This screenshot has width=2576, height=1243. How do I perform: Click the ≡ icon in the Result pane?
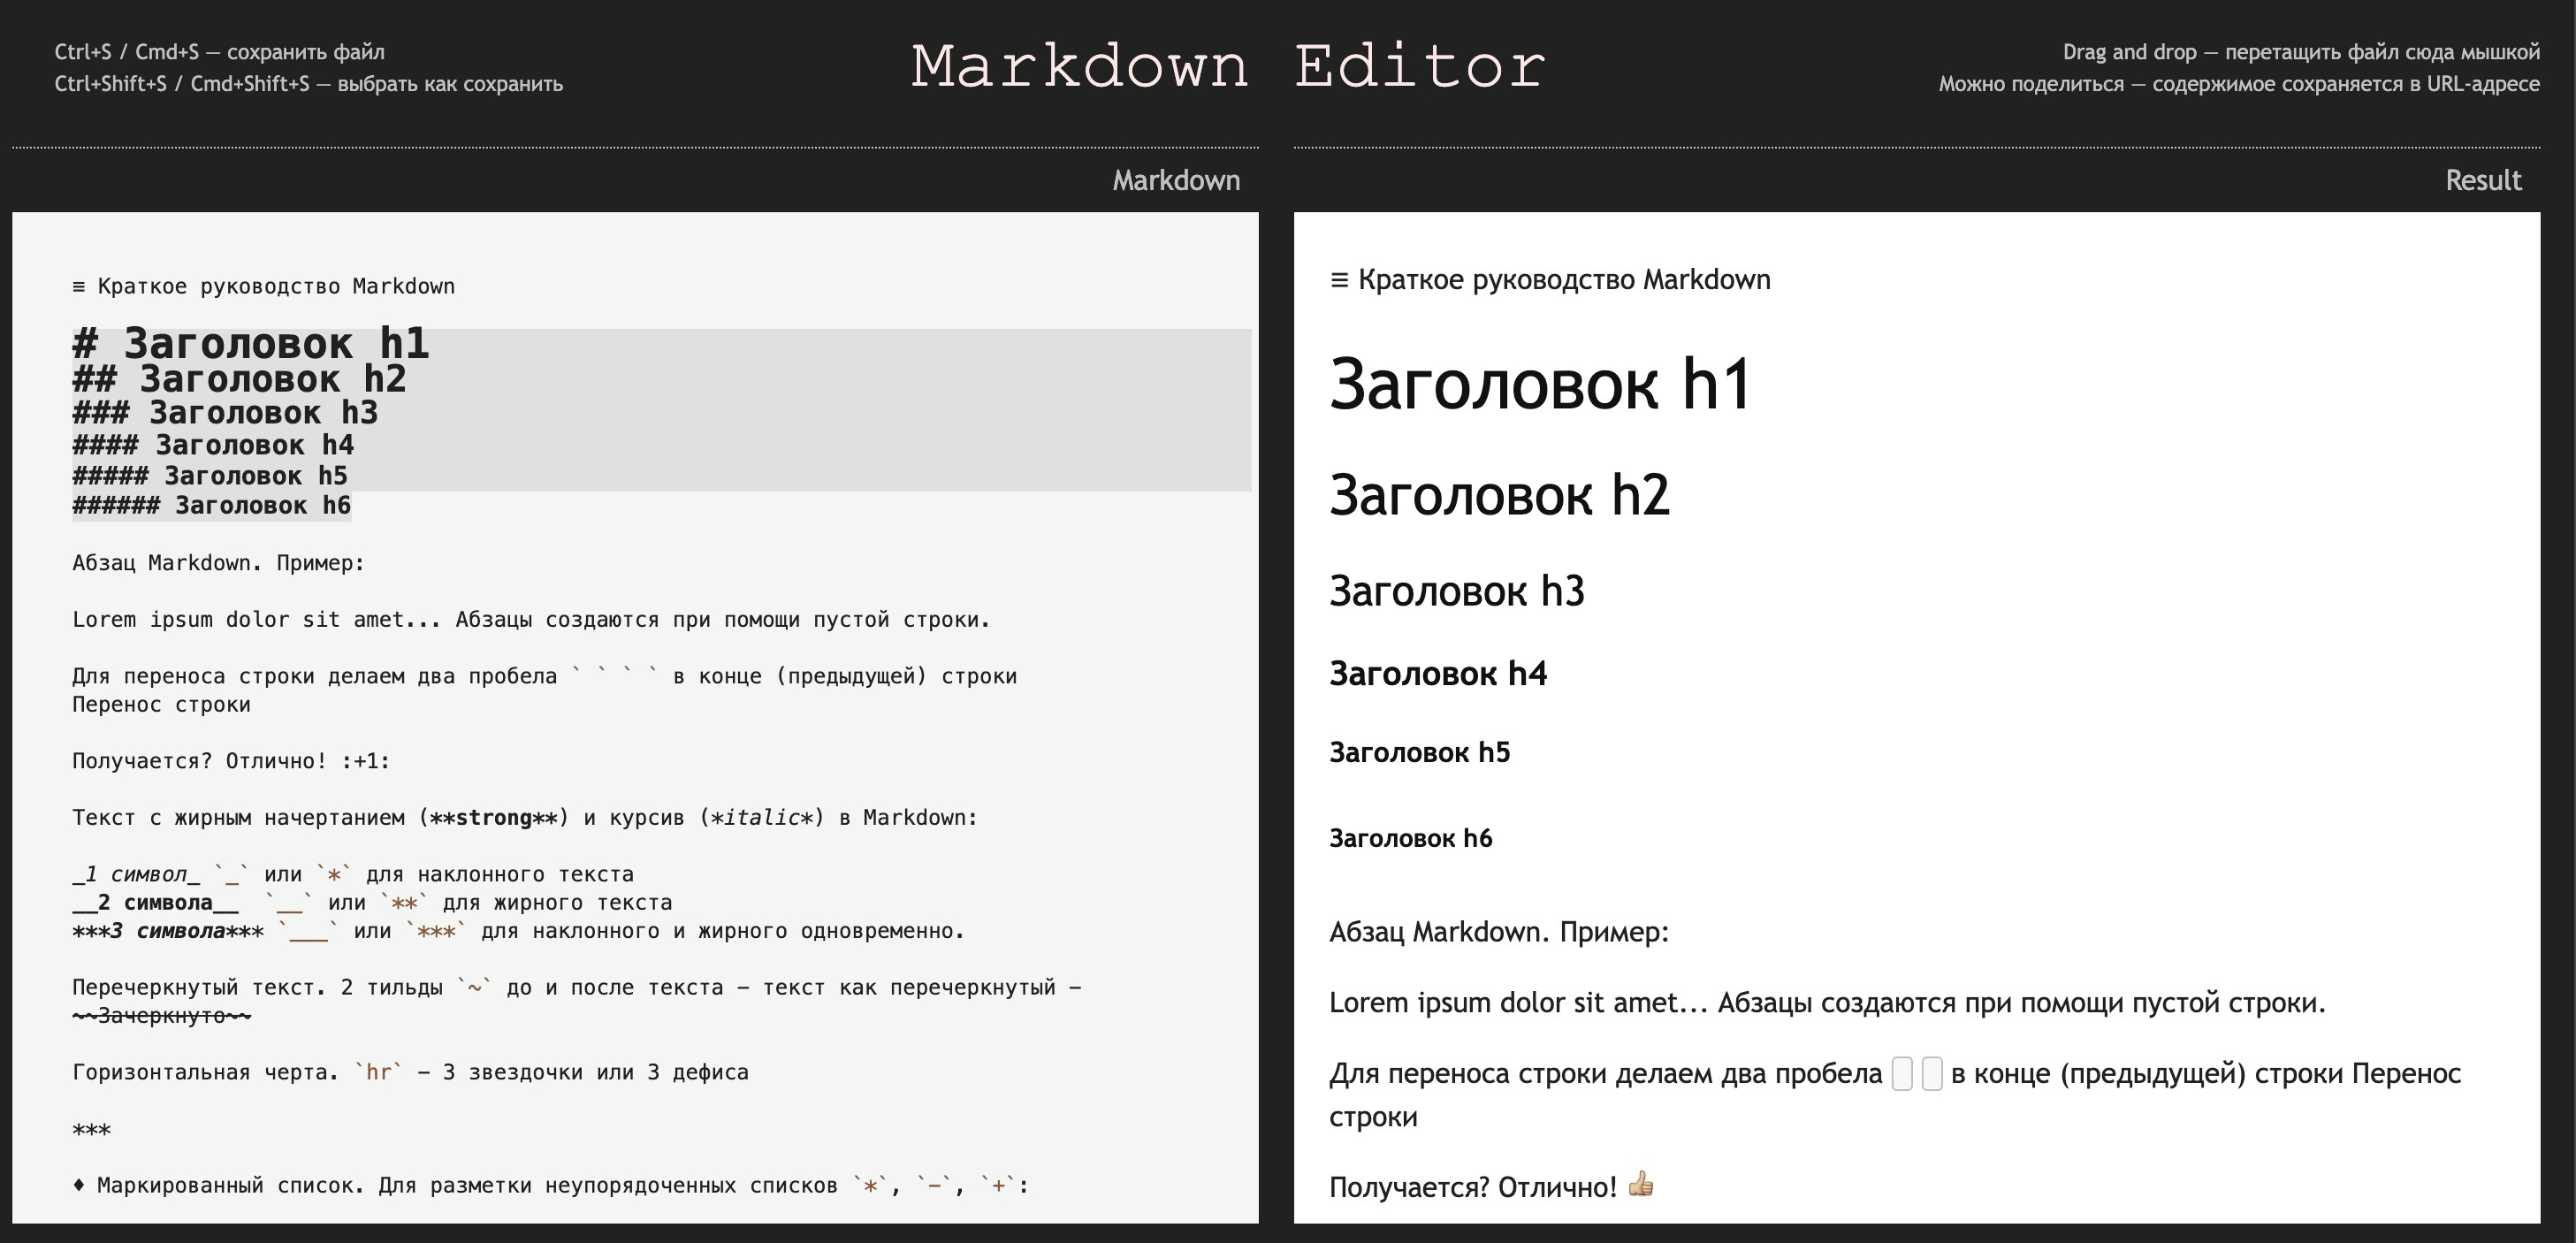(x=1339, y=280)
